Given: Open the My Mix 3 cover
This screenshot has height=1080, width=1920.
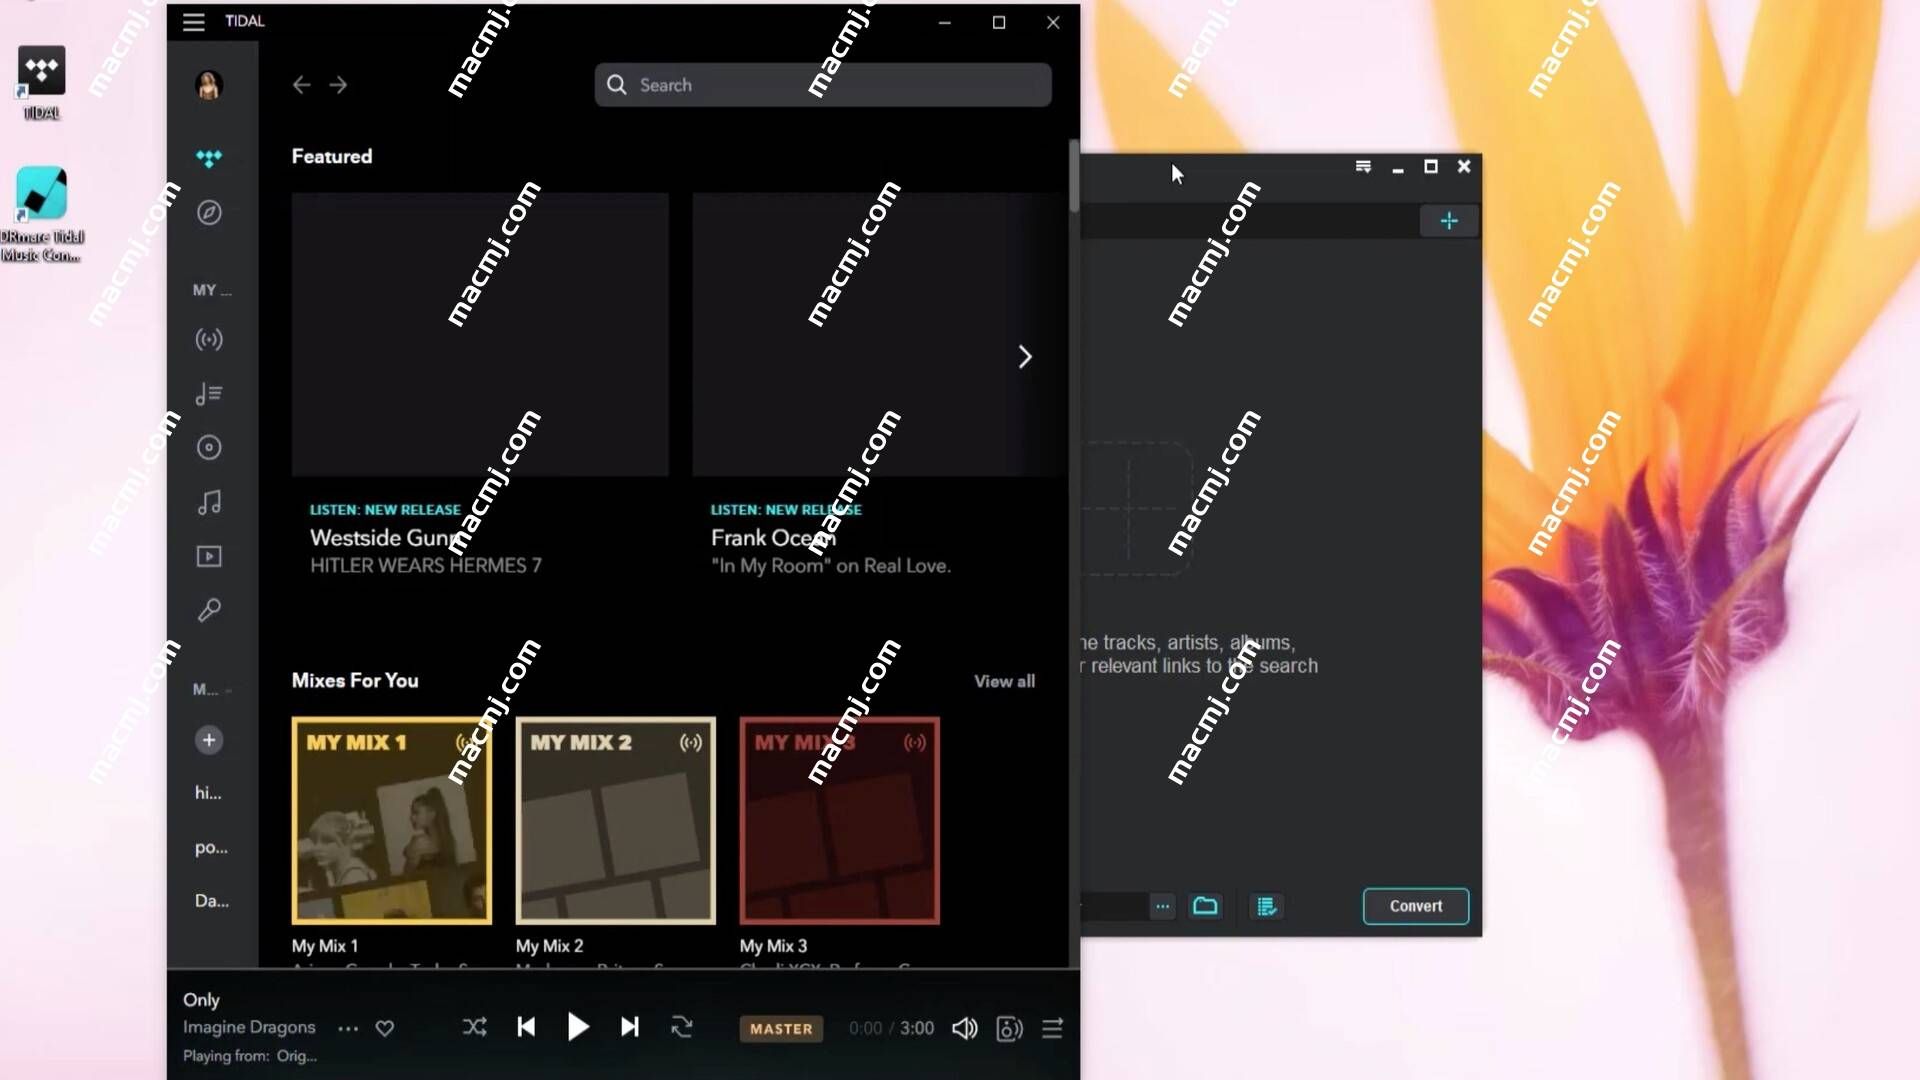Looking at the screenshot, I should 840,820.
